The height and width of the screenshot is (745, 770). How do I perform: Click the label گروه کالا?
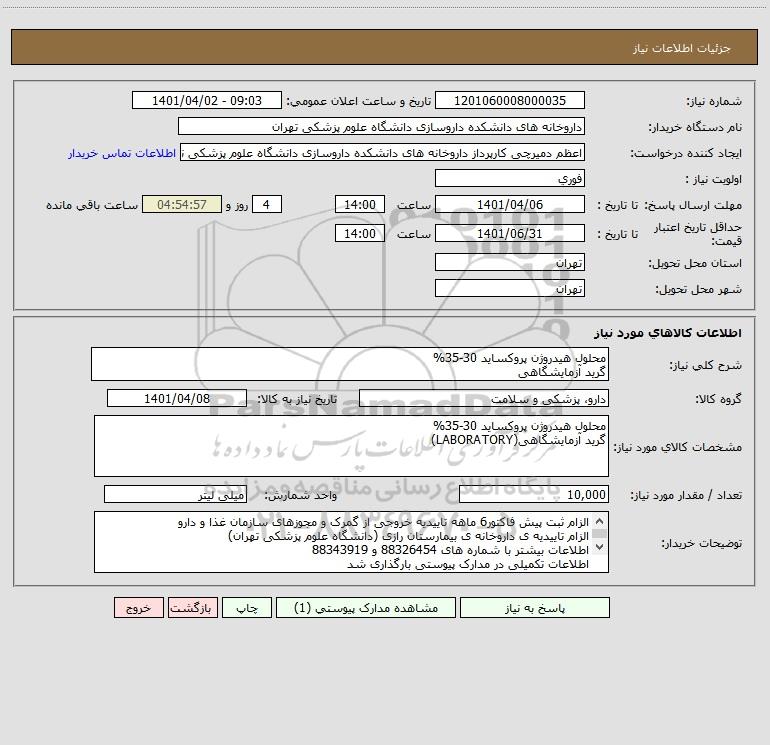719,399
